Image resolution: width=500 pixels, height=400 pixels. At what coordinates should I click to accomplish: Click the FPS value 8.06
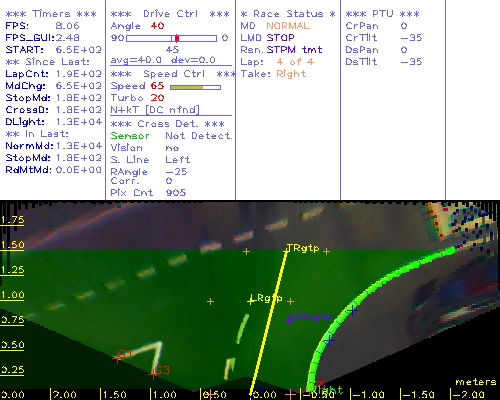coord(67,26)
